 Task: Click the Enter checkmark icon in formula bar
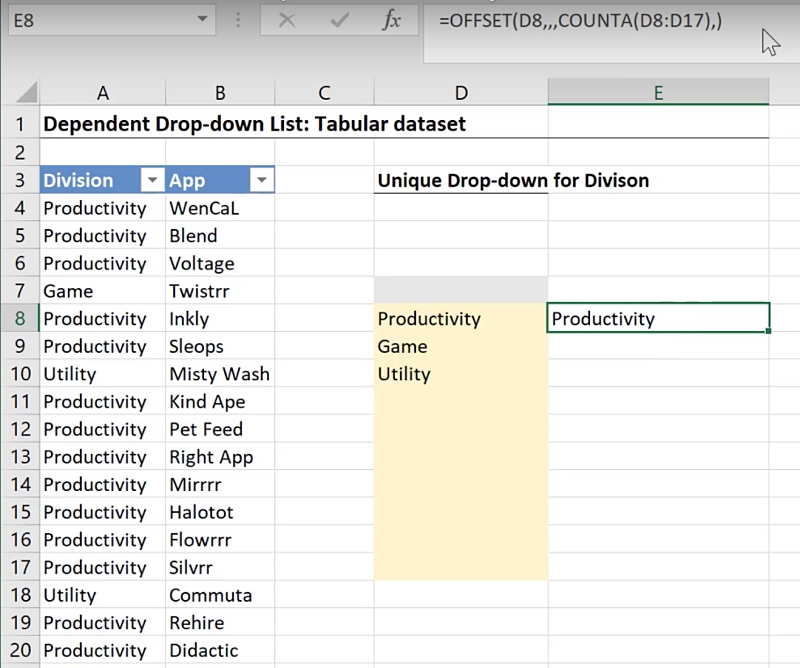tap(340, 20)
